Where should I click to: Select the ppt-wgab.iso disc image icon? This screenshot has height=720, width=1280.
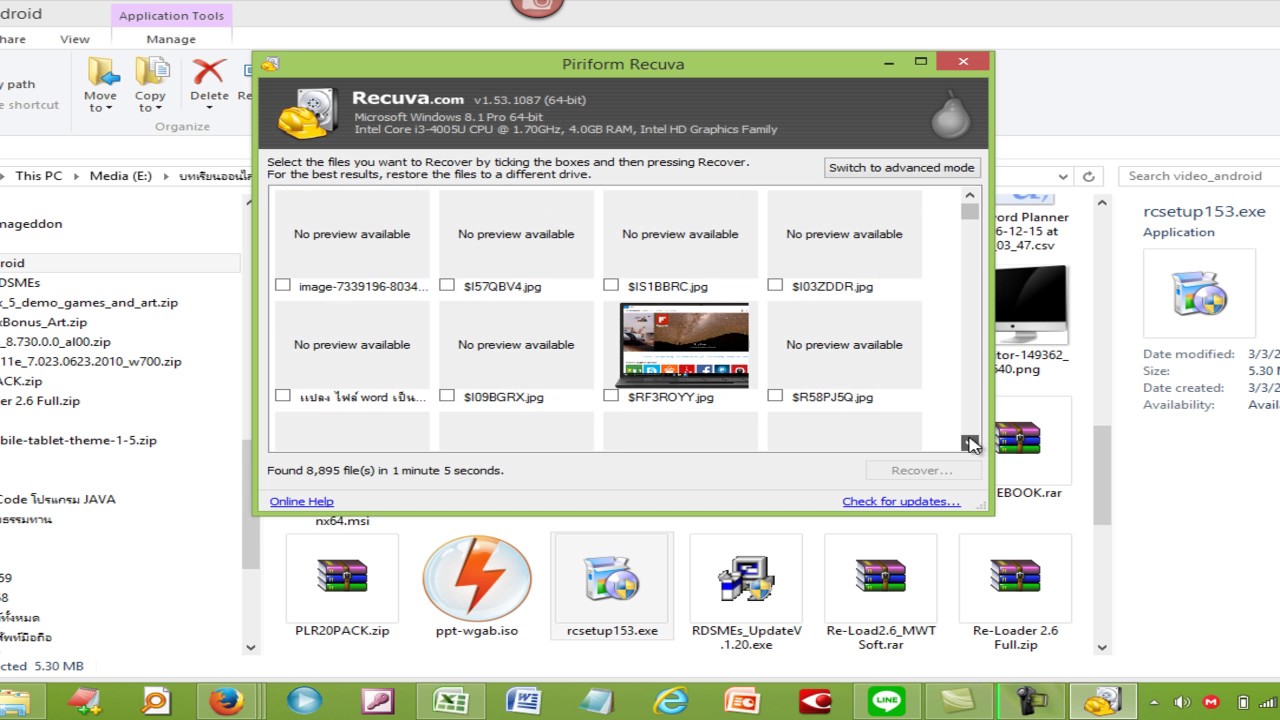tap(477, 578)
